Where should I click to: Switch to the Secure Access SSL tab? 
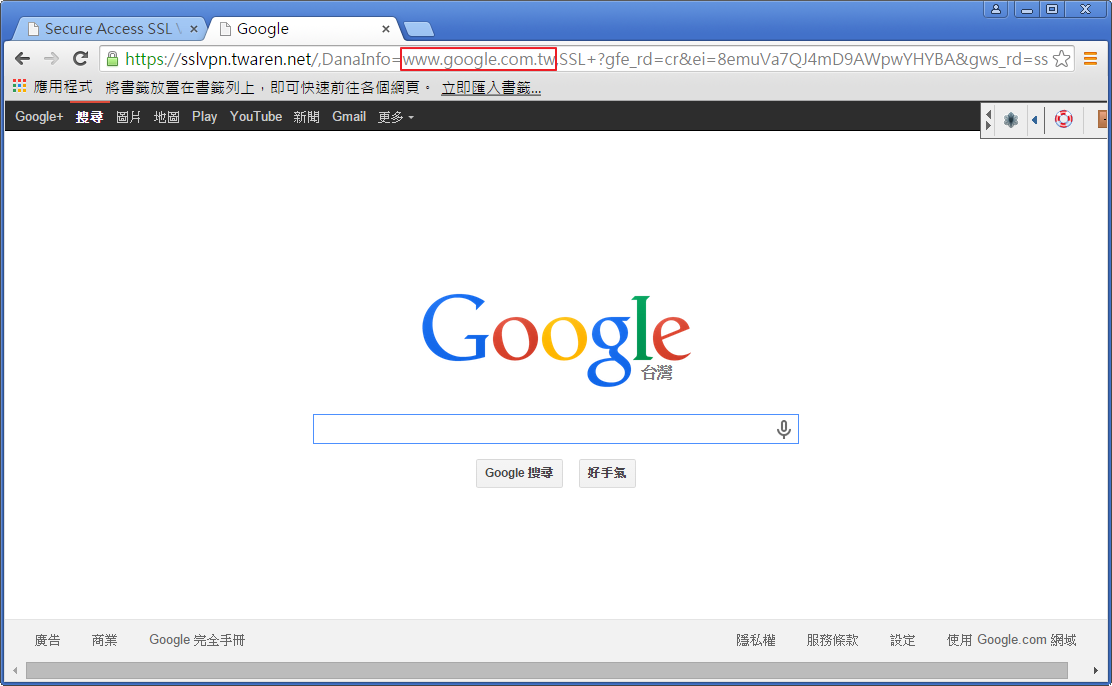click(105, 29)
